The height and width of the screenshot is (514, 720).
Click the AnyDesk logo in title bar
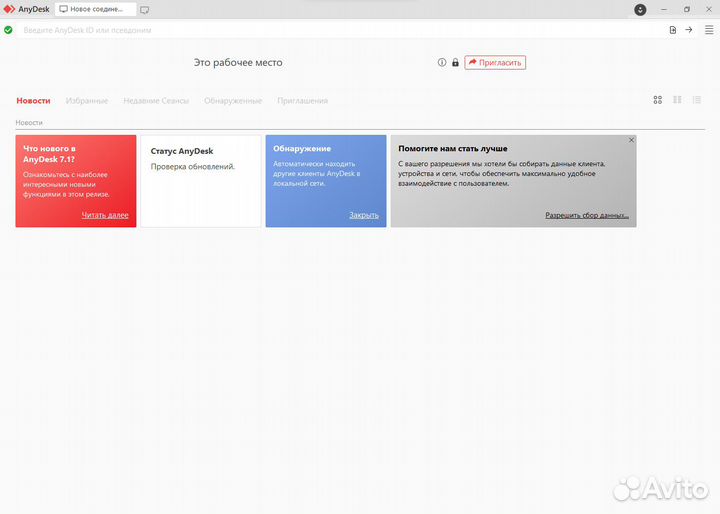(x=9, y=9)
